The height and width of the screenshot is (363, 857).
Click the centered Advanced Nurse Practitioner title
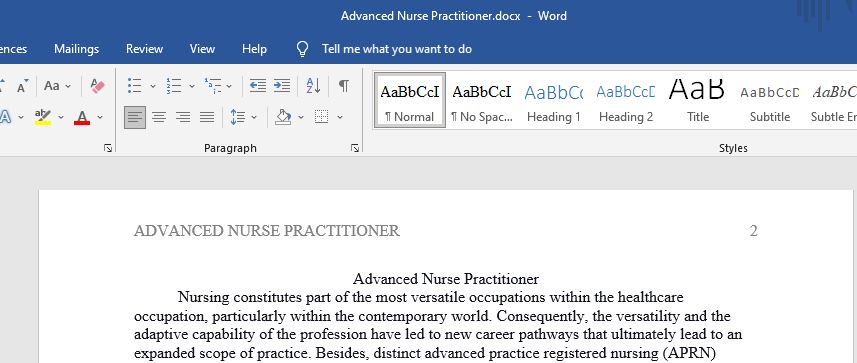coord(446,279)
